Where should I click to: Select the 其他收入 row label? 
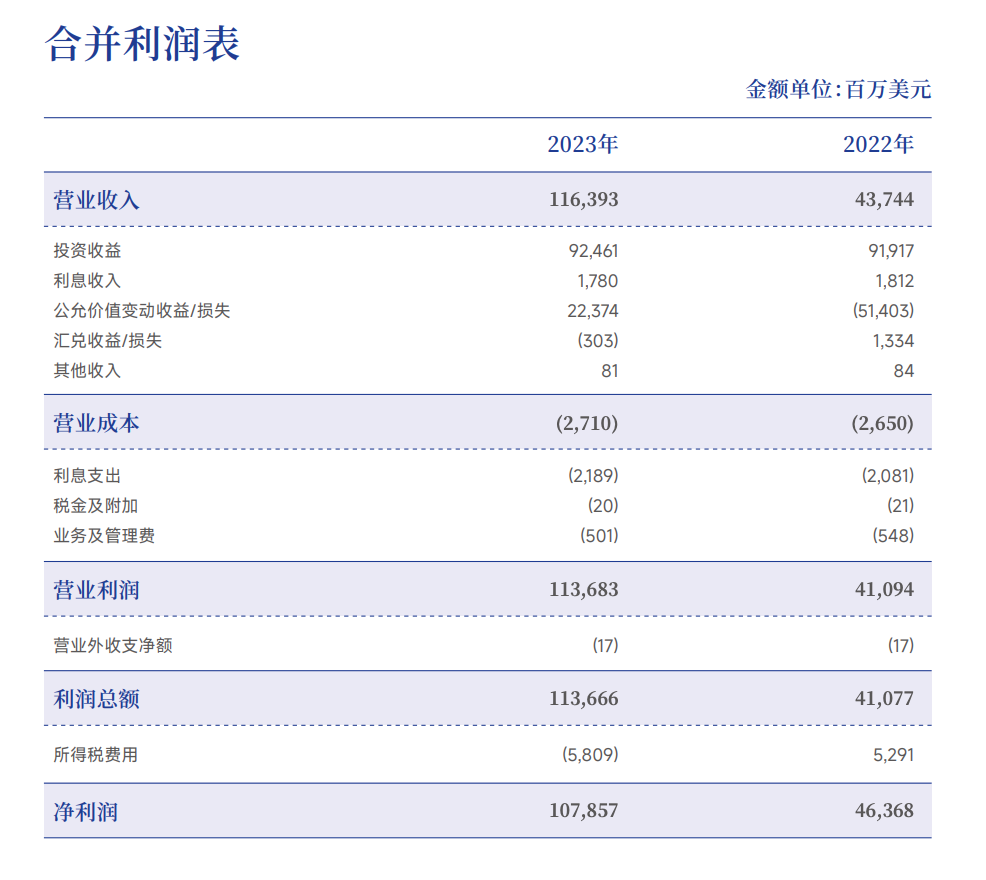pos(87,370)
